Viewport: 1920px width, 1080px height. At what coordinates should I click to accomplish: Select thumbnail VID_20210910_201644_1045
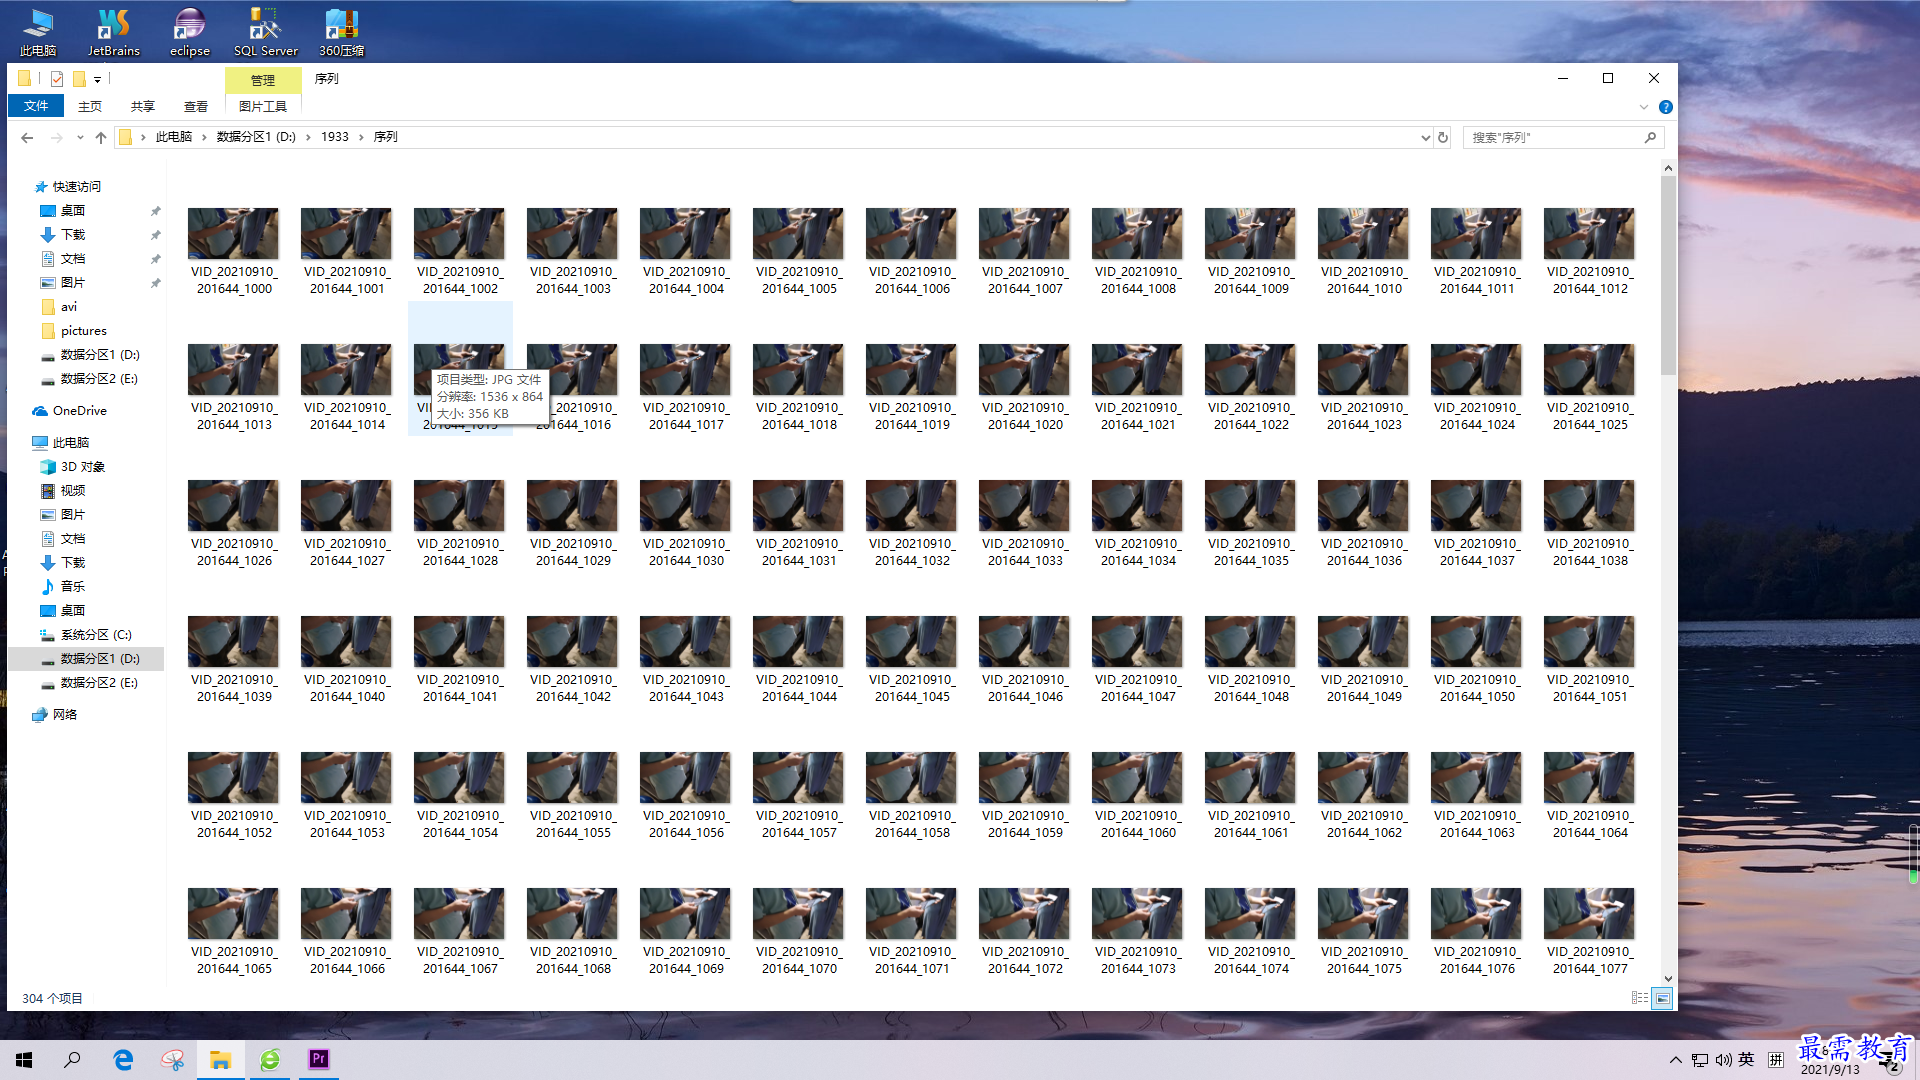(x=912, y=658)
